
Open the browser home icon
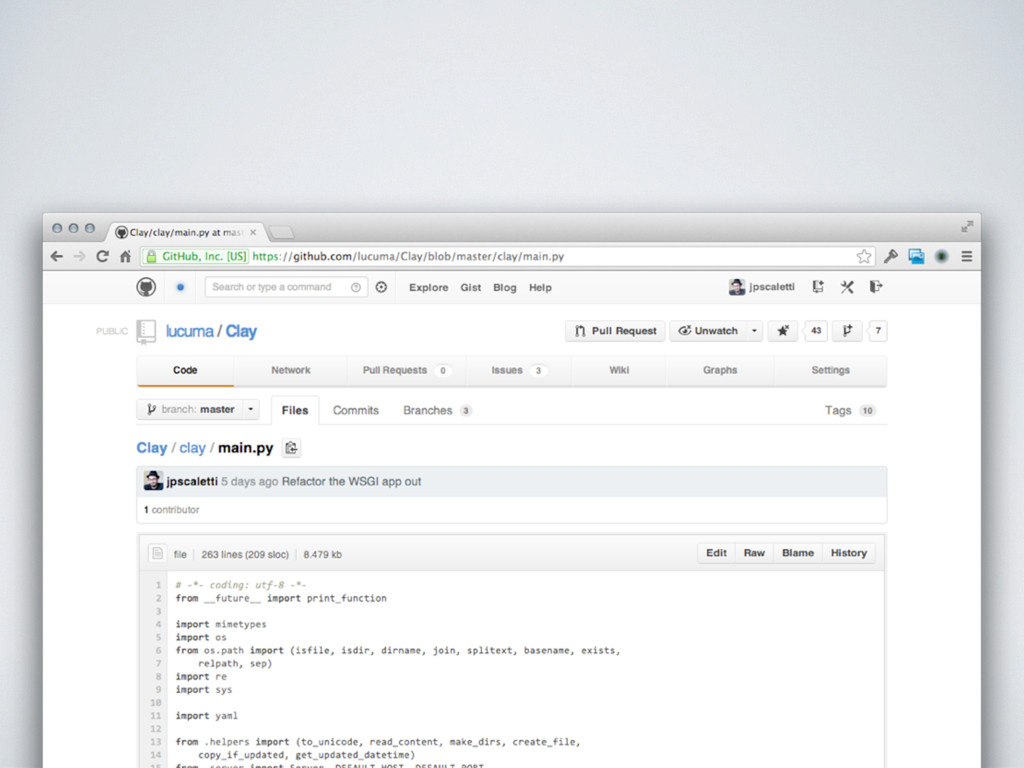(x=125, y=257)
